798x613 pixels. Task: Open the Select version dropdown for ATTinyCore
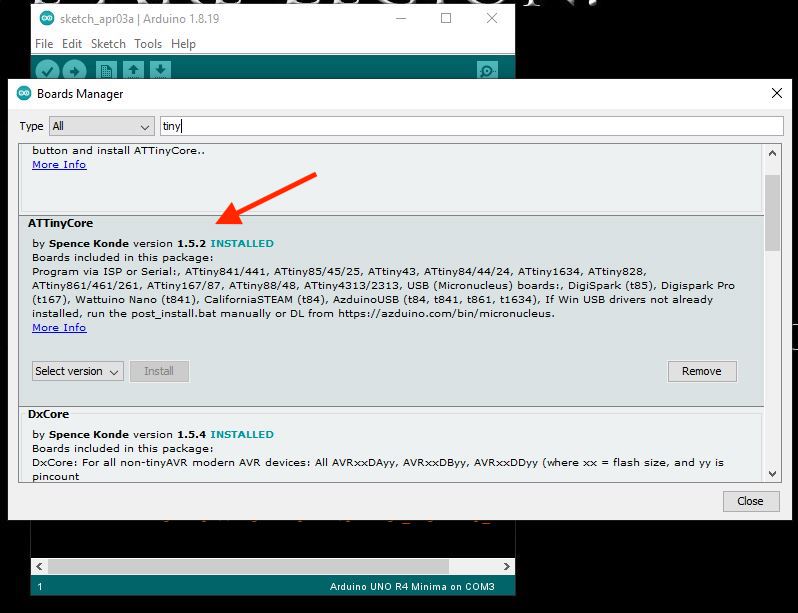(x=77, y=371)
